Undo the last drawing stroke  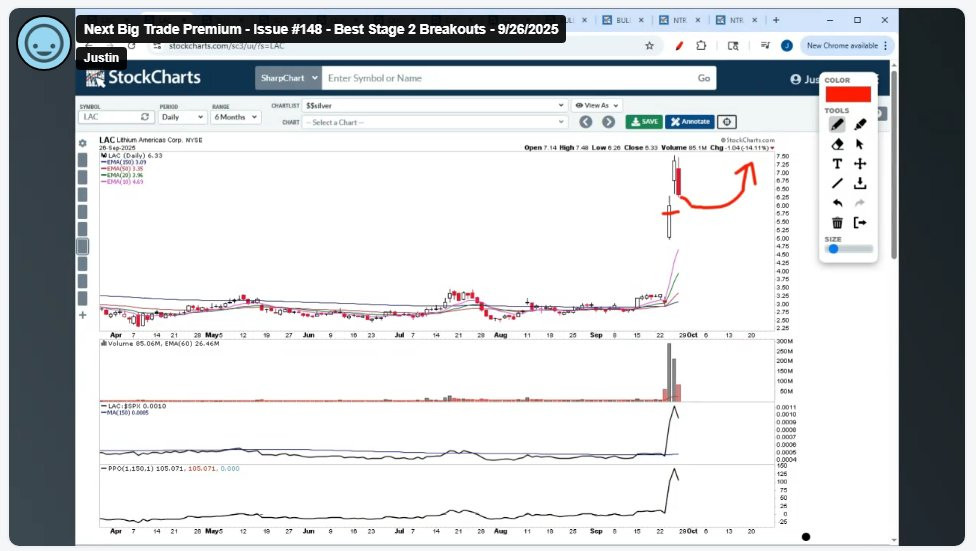tap(837, 203)
